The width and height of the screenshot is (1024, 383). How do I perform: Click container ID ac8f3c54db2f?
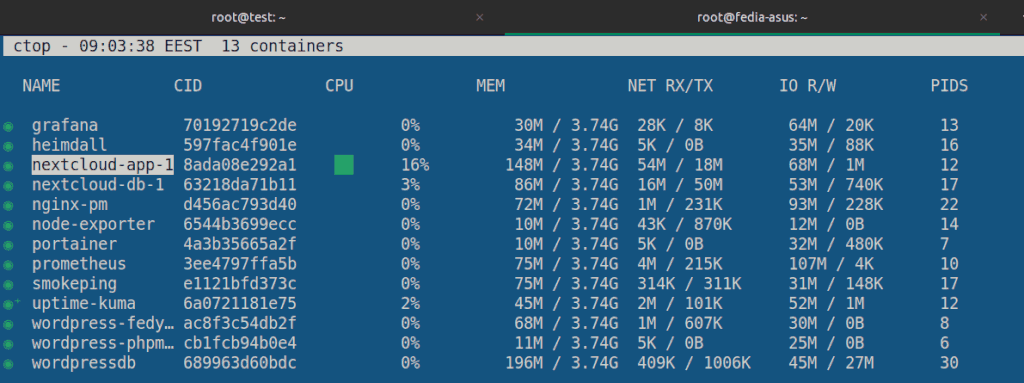click(x=240, y=324)
